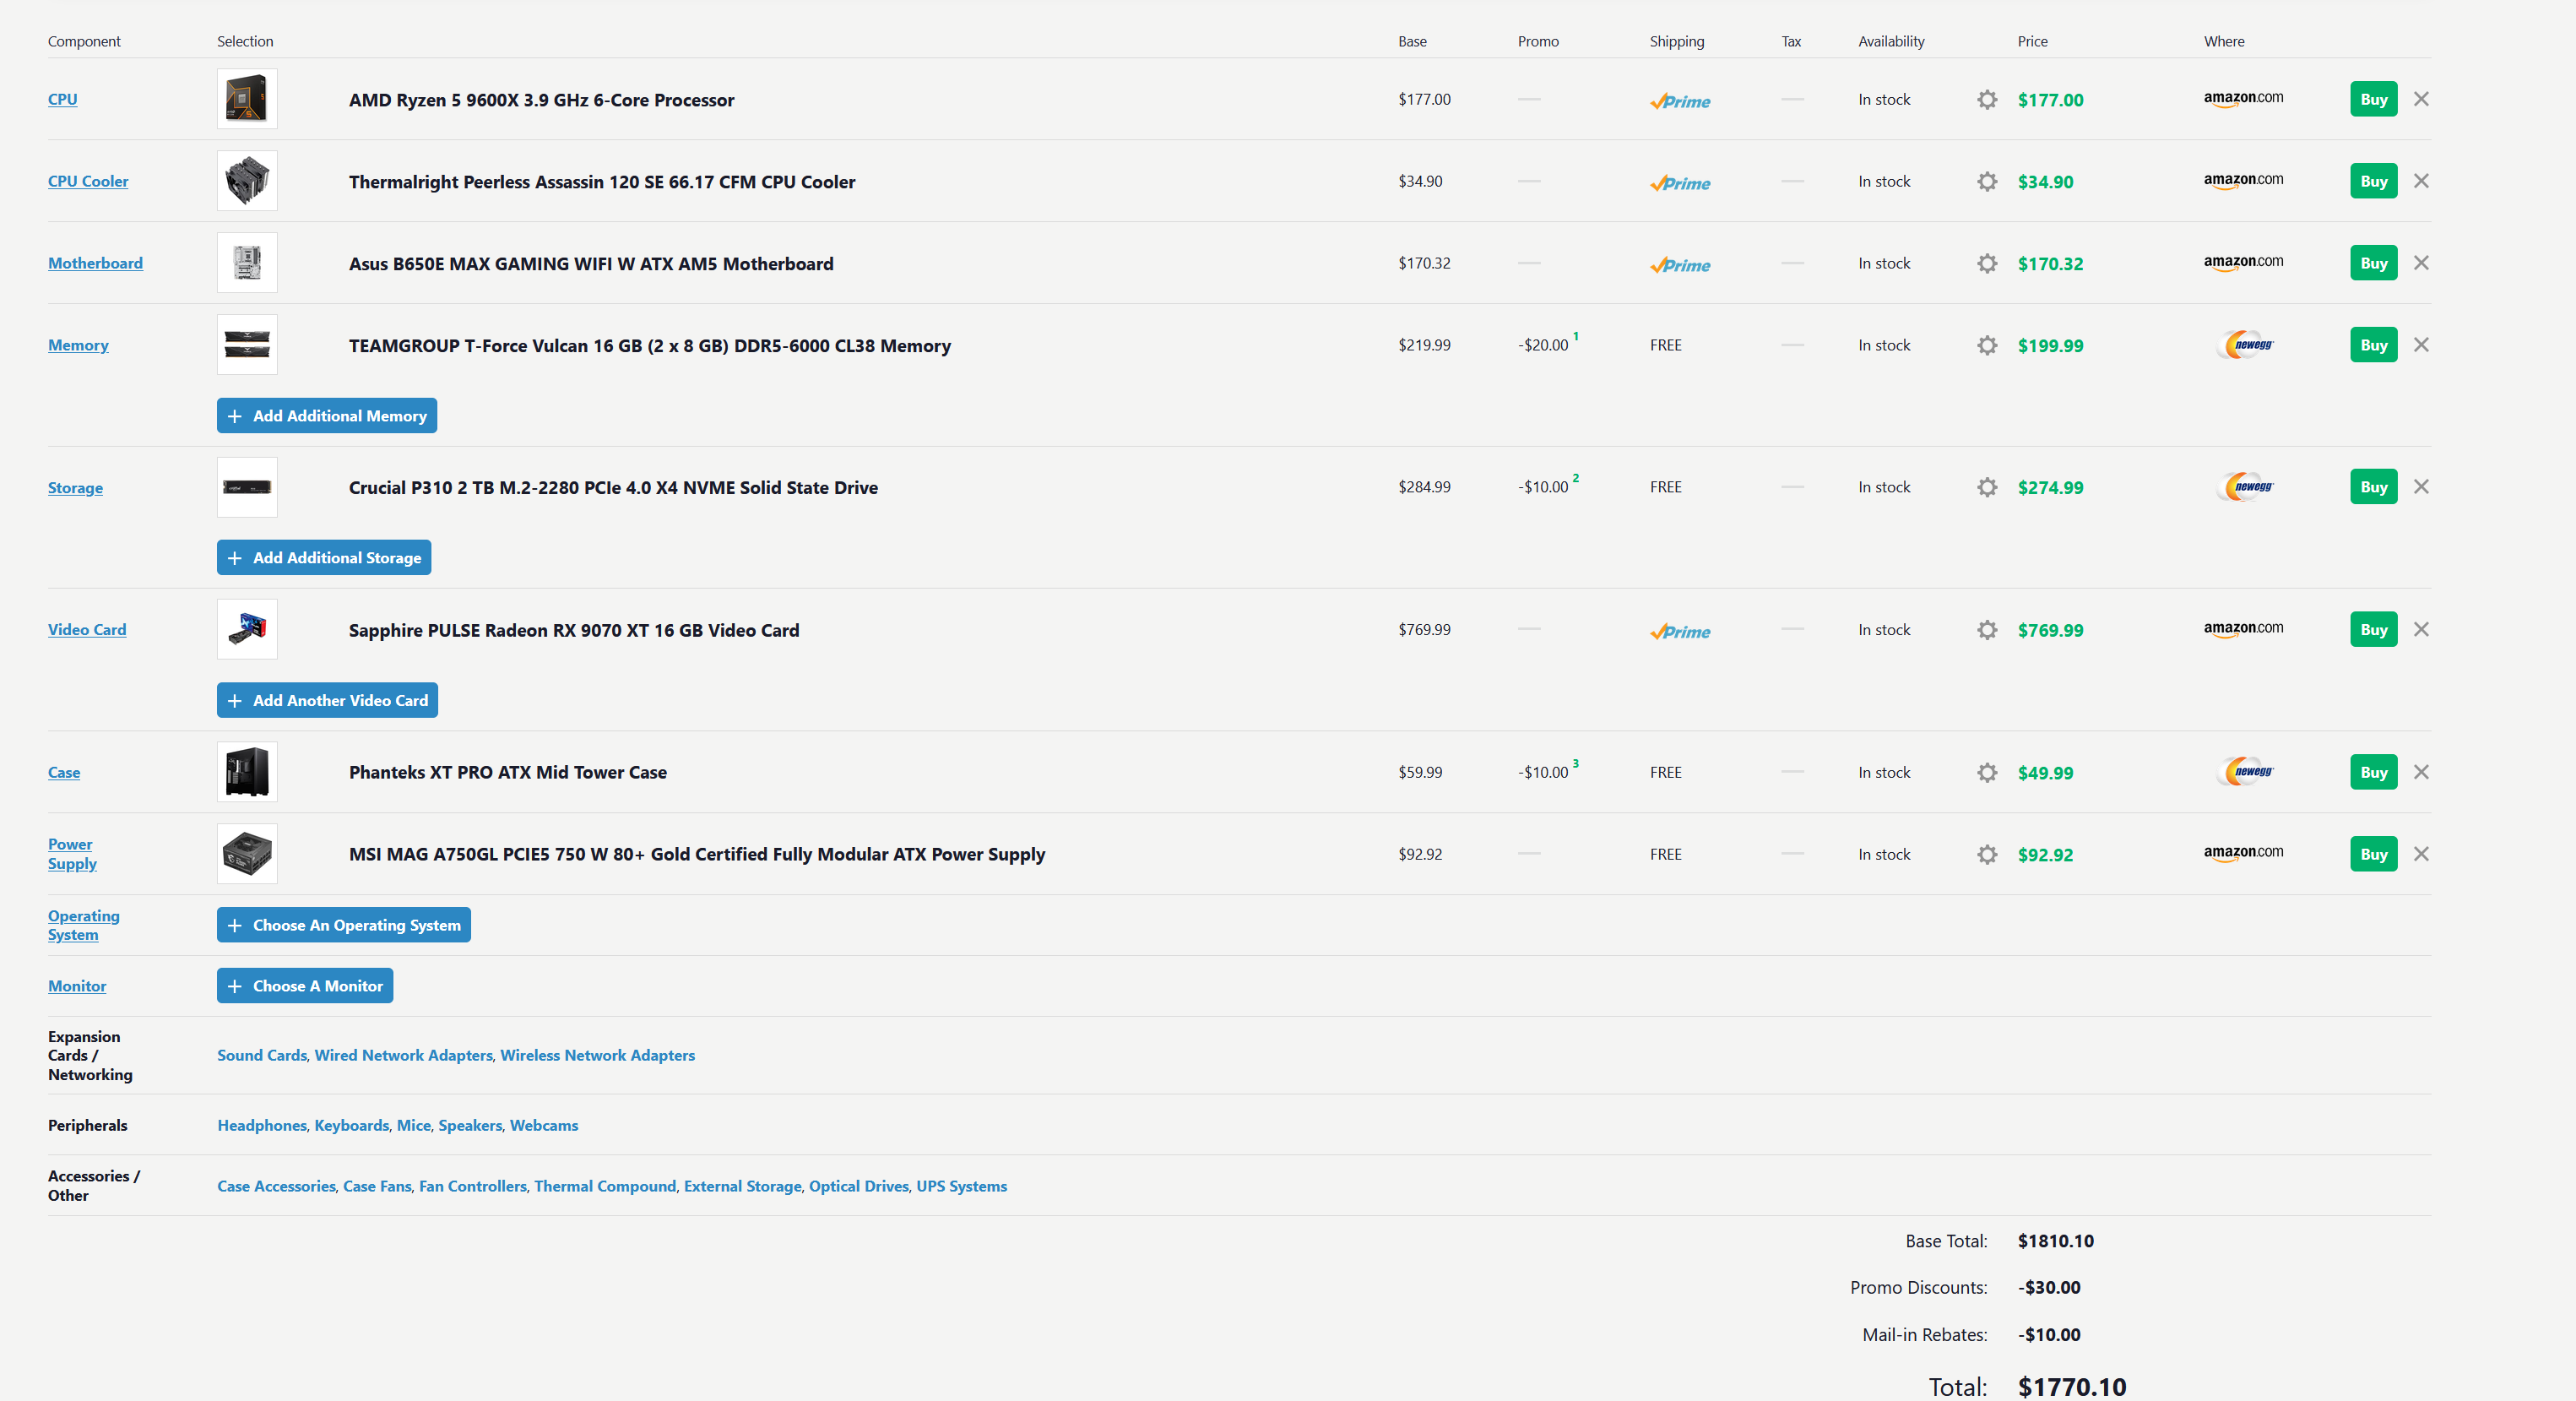The image size is (2576, 1401).
Task: Open the Case component link
Action: click(x=64, y=772)
